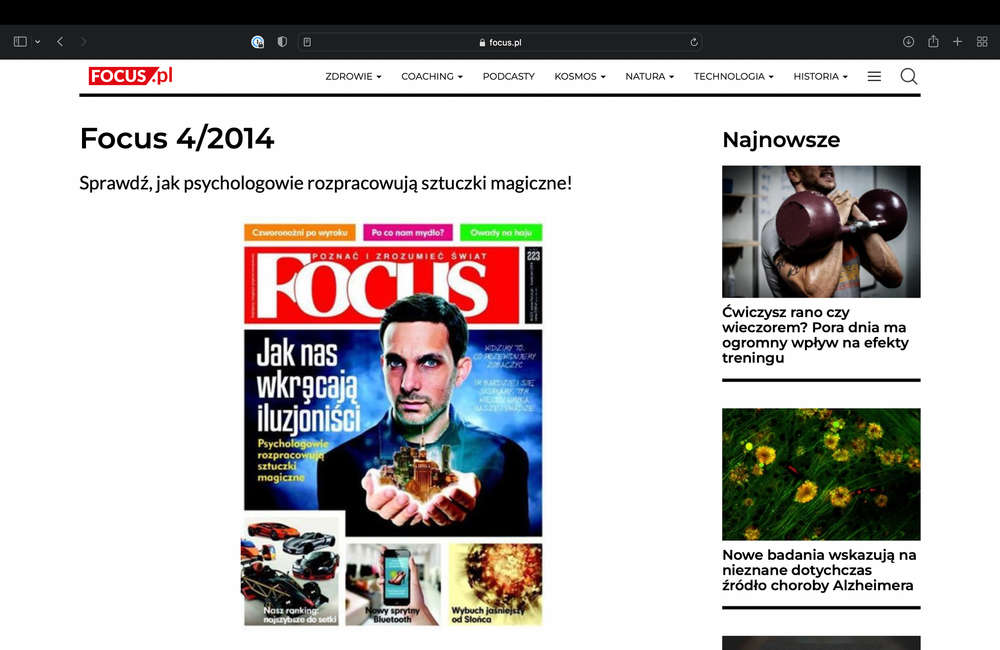The height and width of the screenshot is (650, 1000).
Task: Show the tab overview grid icon
Action: pos(982,41)
